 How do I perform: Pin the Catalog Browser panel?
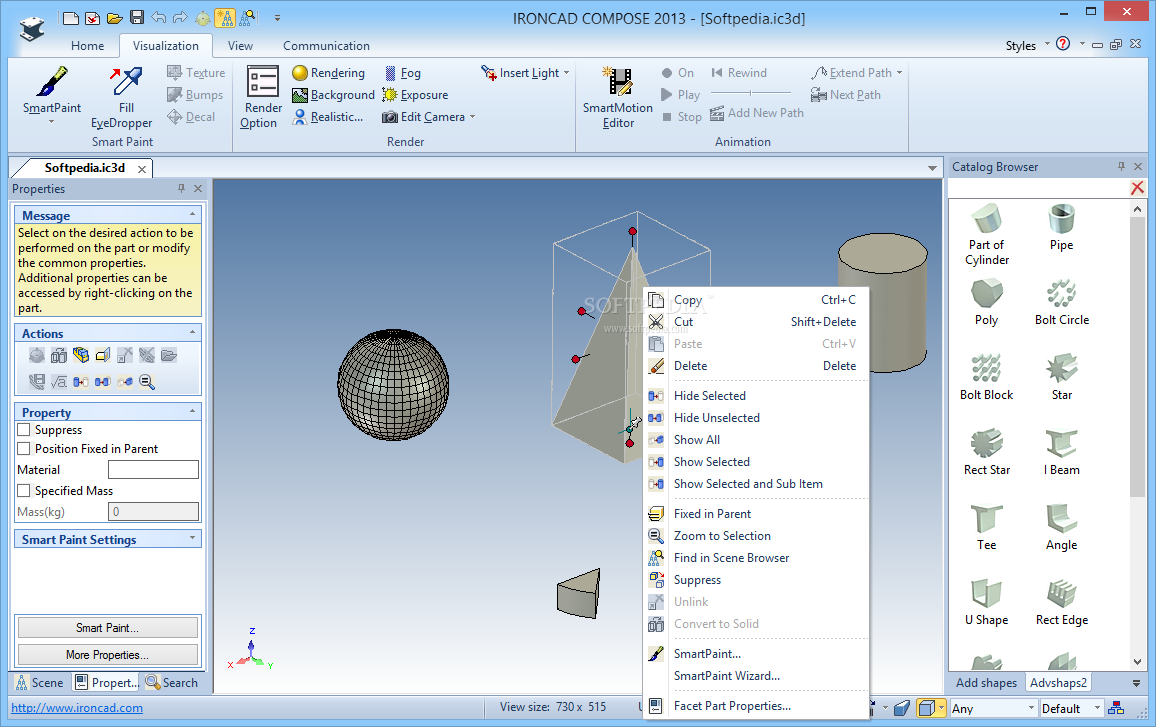pos(1121,167)
